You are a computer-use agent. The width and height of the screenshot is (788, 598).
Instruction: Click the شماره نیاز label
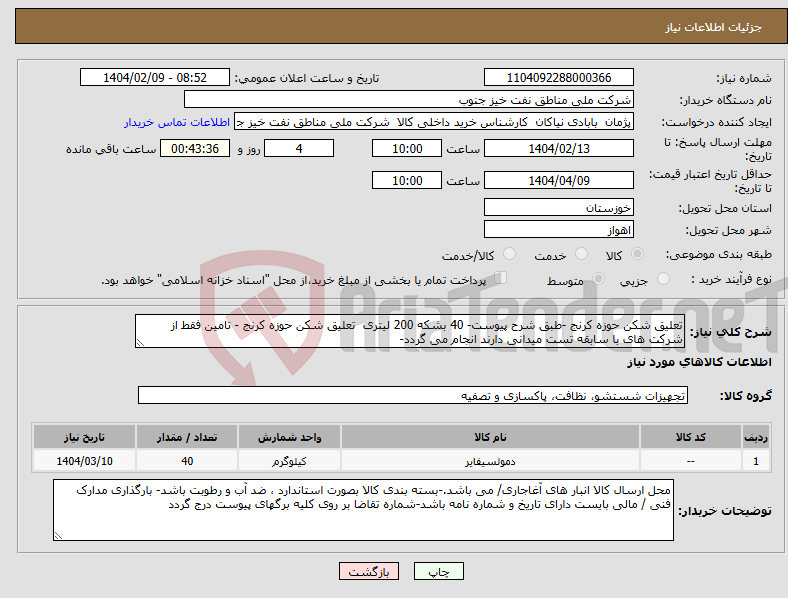pyautogui.click(x=744, y=78)
